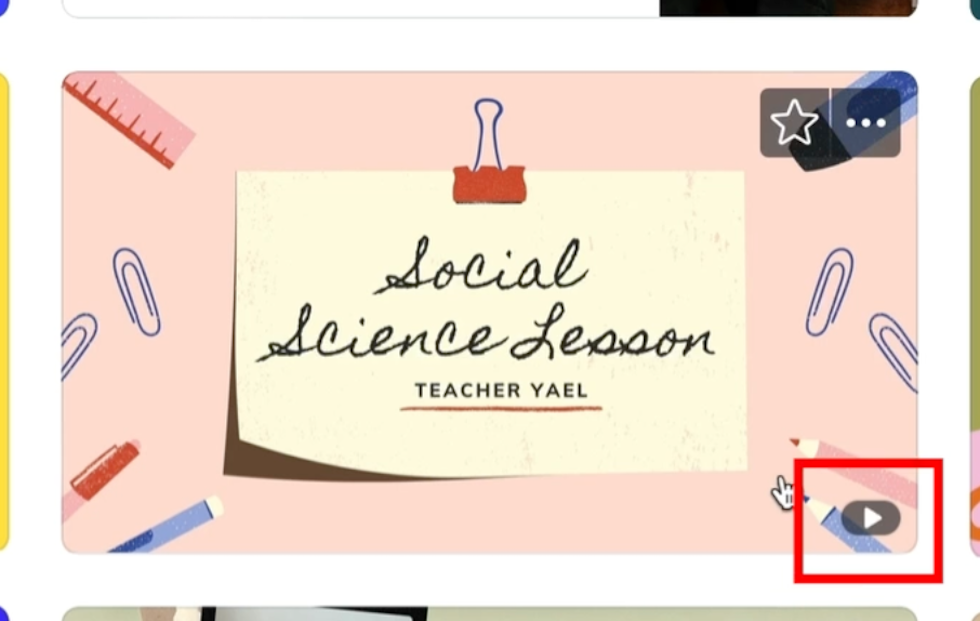Image resolution: width=980 pixels, height=621 pixels.
Task: Click the TEACHER YAEL subtitle text
Action: tap(501, 390)
